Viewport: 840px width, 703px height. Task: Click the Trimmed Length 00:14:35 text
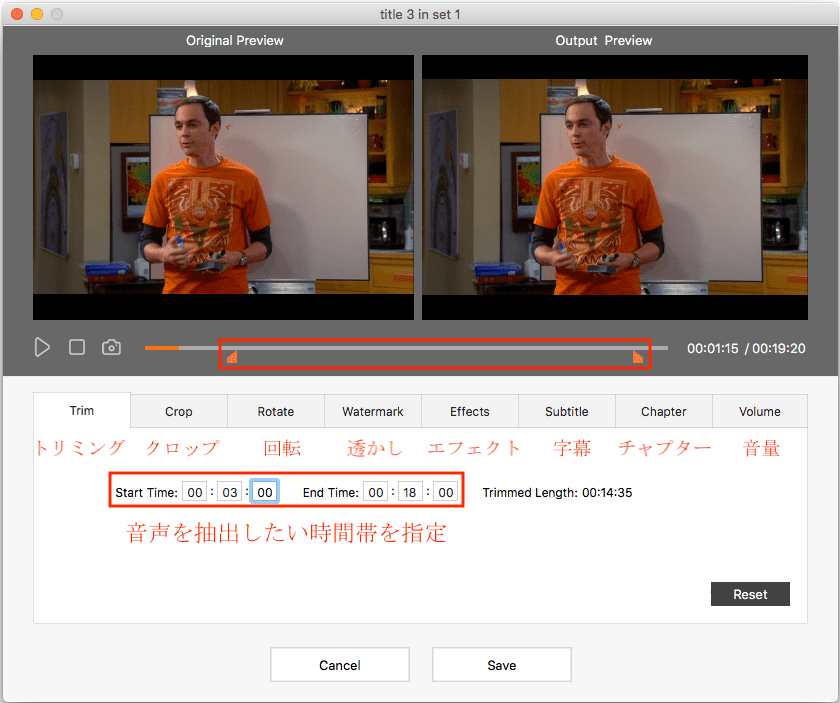click(557, 492)
